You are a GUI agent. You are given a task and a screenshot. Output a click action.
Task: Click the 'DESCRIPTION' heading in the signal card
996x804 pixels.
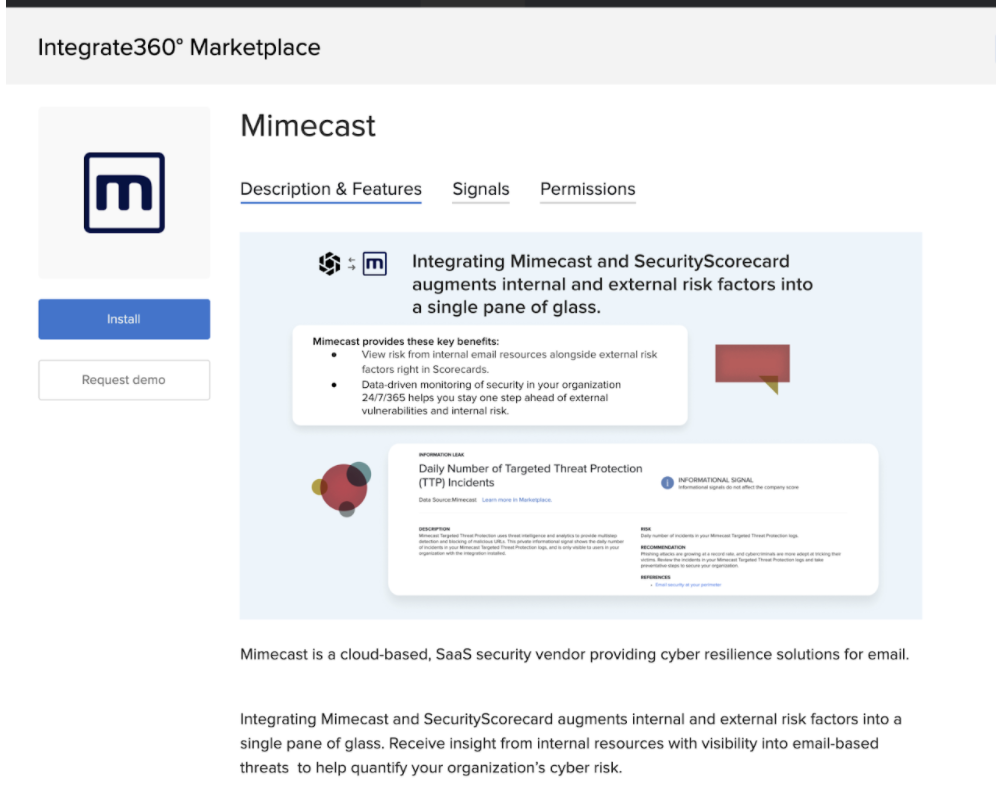tap(434, 528)
